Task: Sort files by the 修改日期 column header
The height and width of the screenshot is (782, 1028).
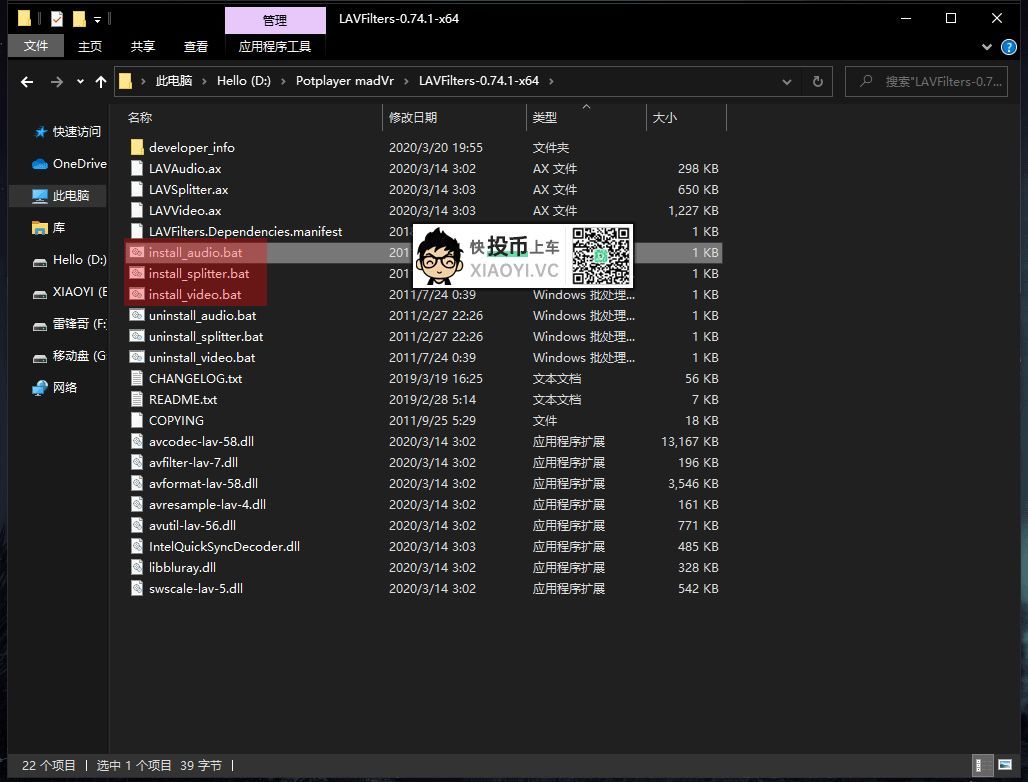Action: pos(413,118)
